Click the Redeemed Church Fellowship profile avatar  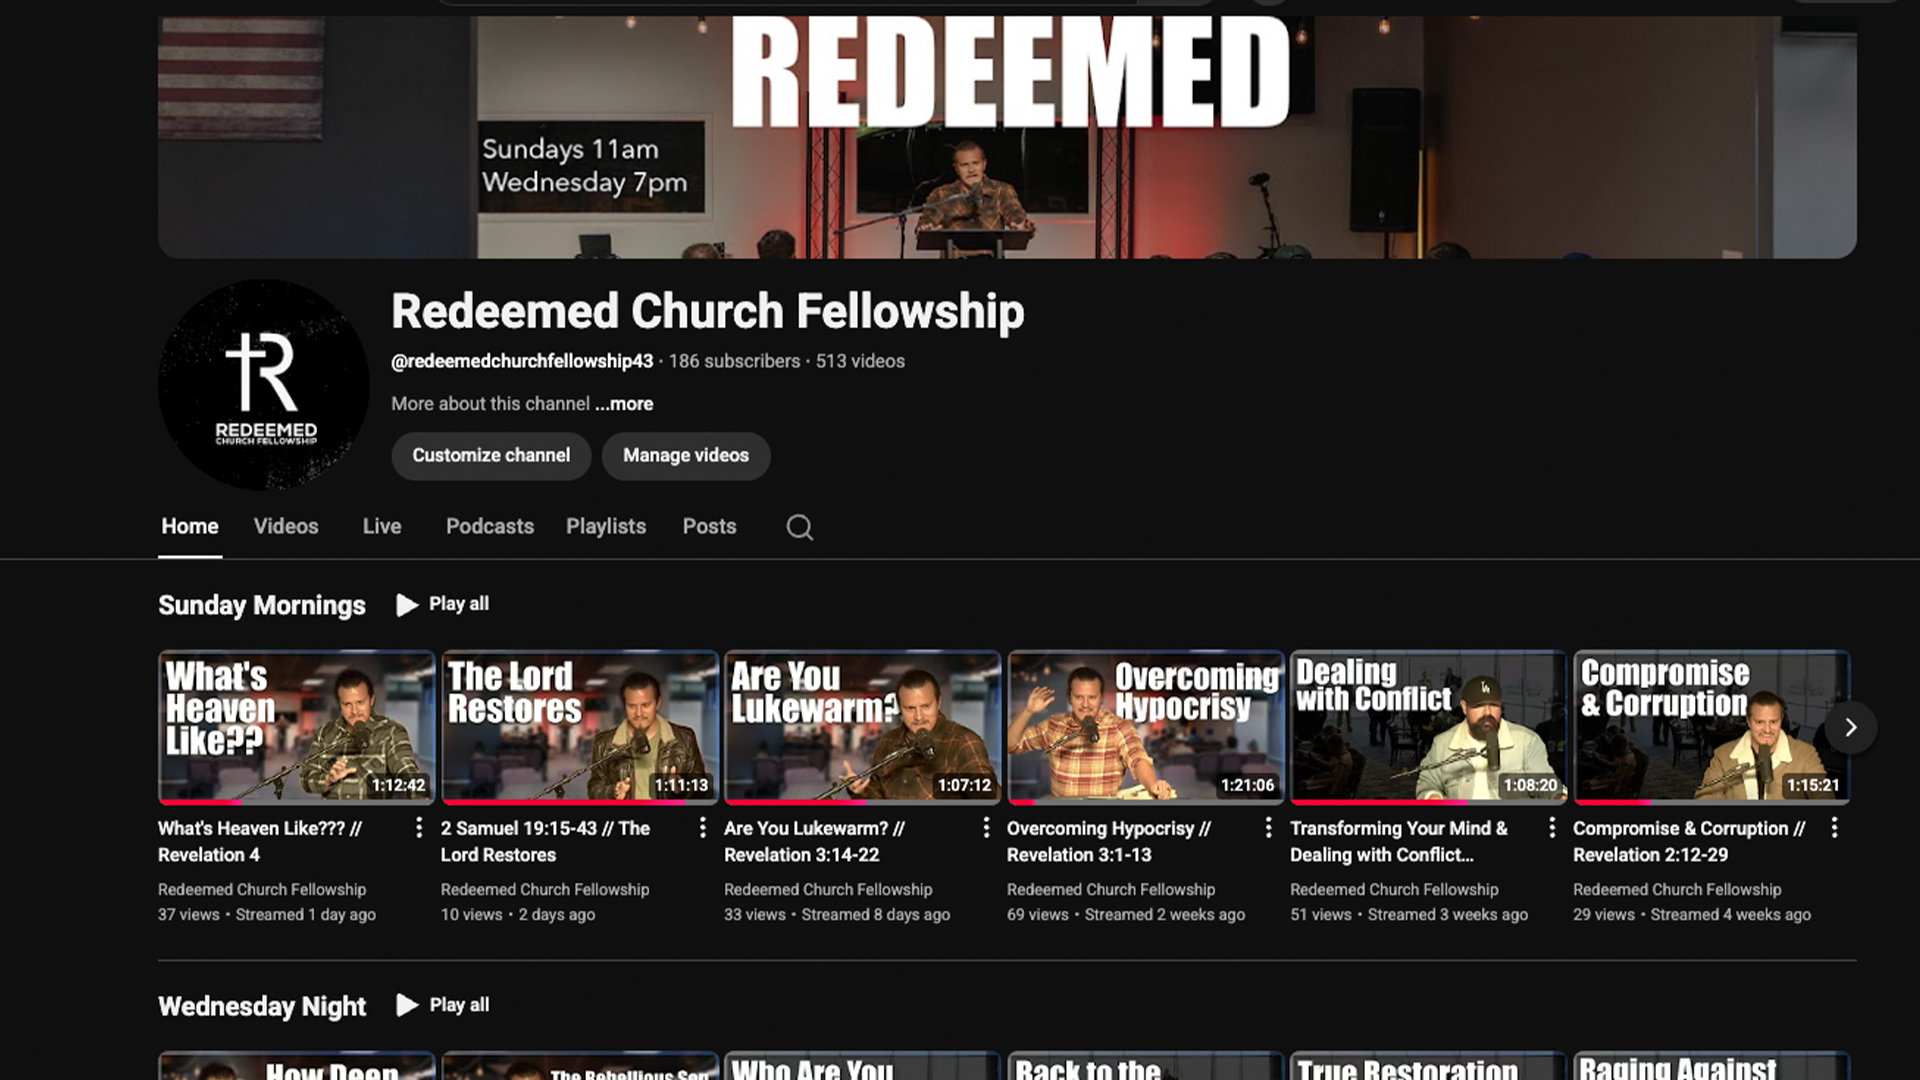[x=264, y=385]
